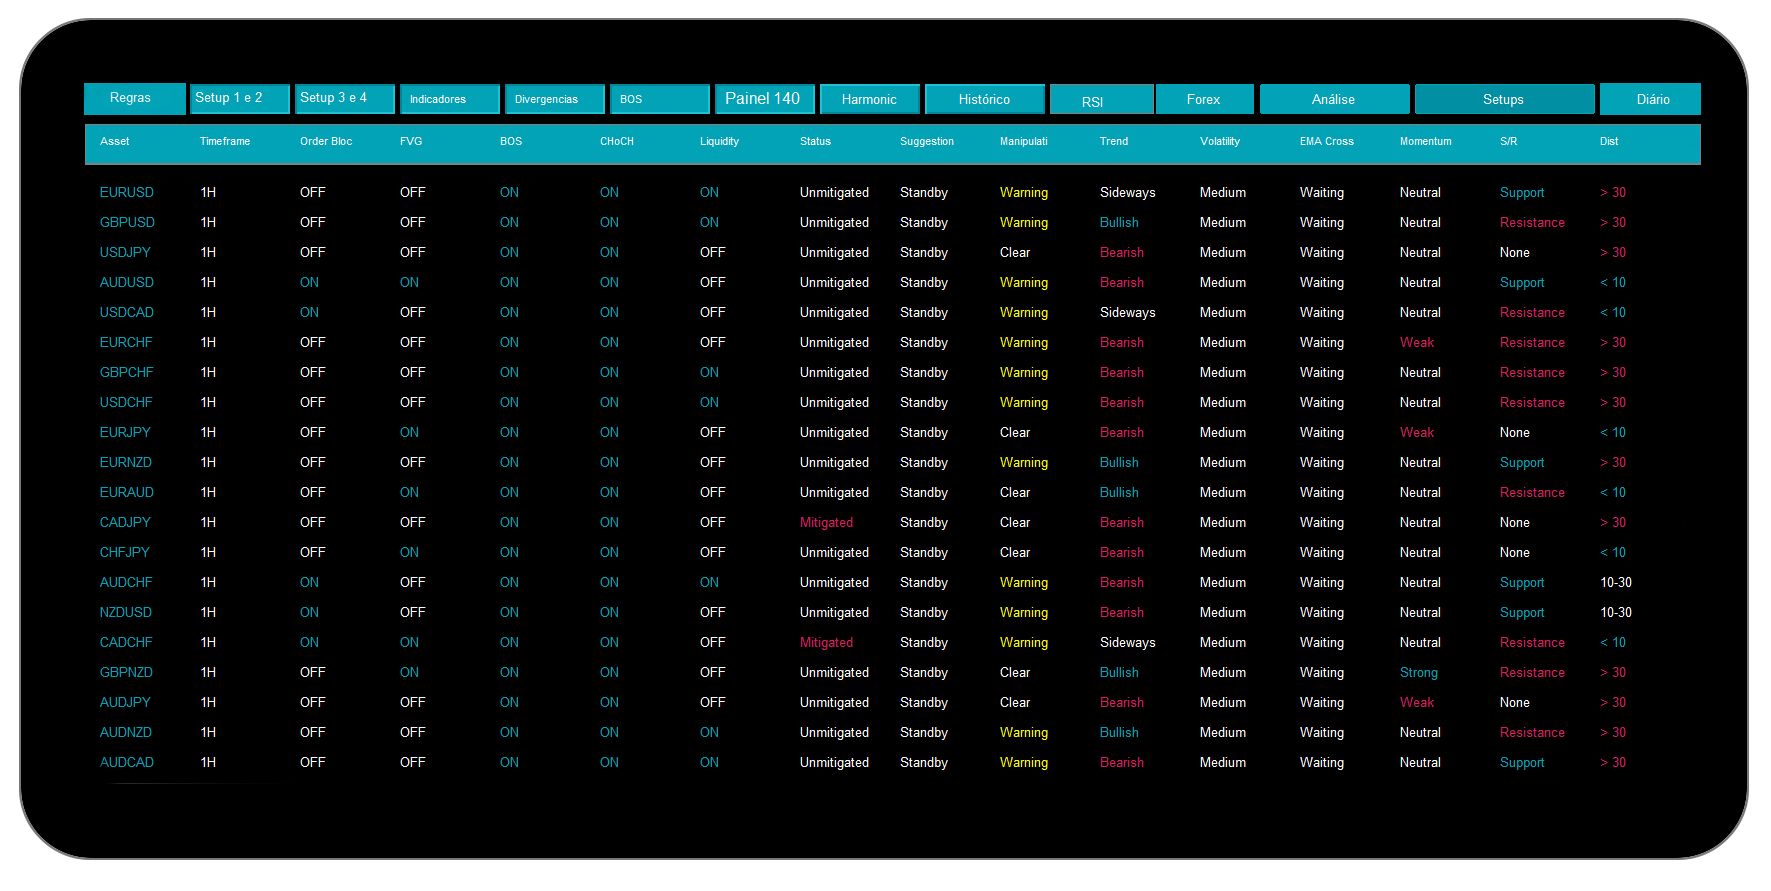Click the S/R column header
The image size is (1771, 891).
(1509, 142)
